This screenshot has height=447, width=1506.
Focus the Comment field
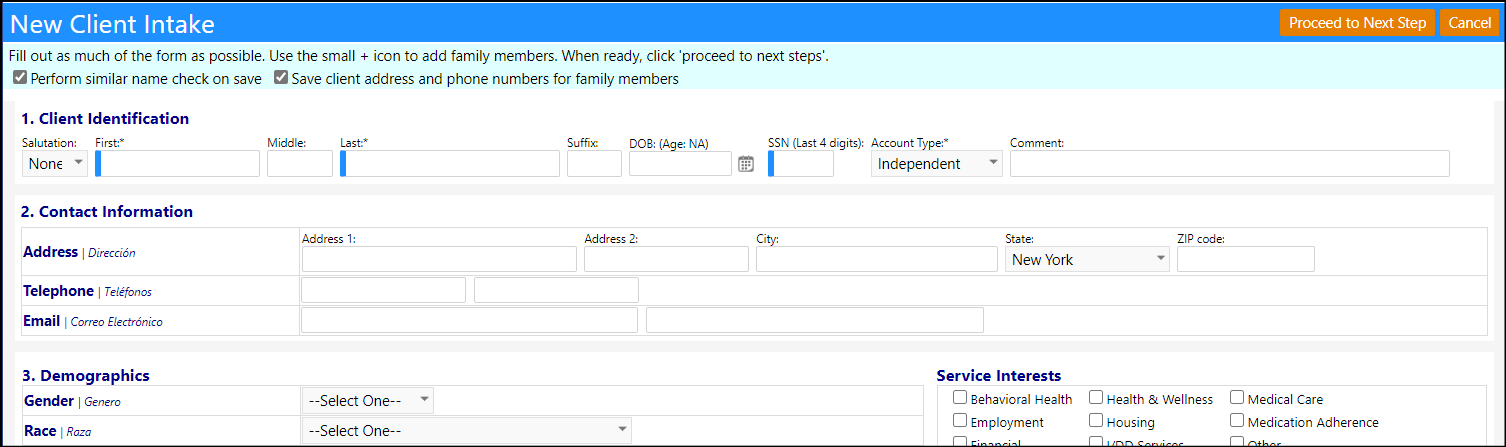1229,164
